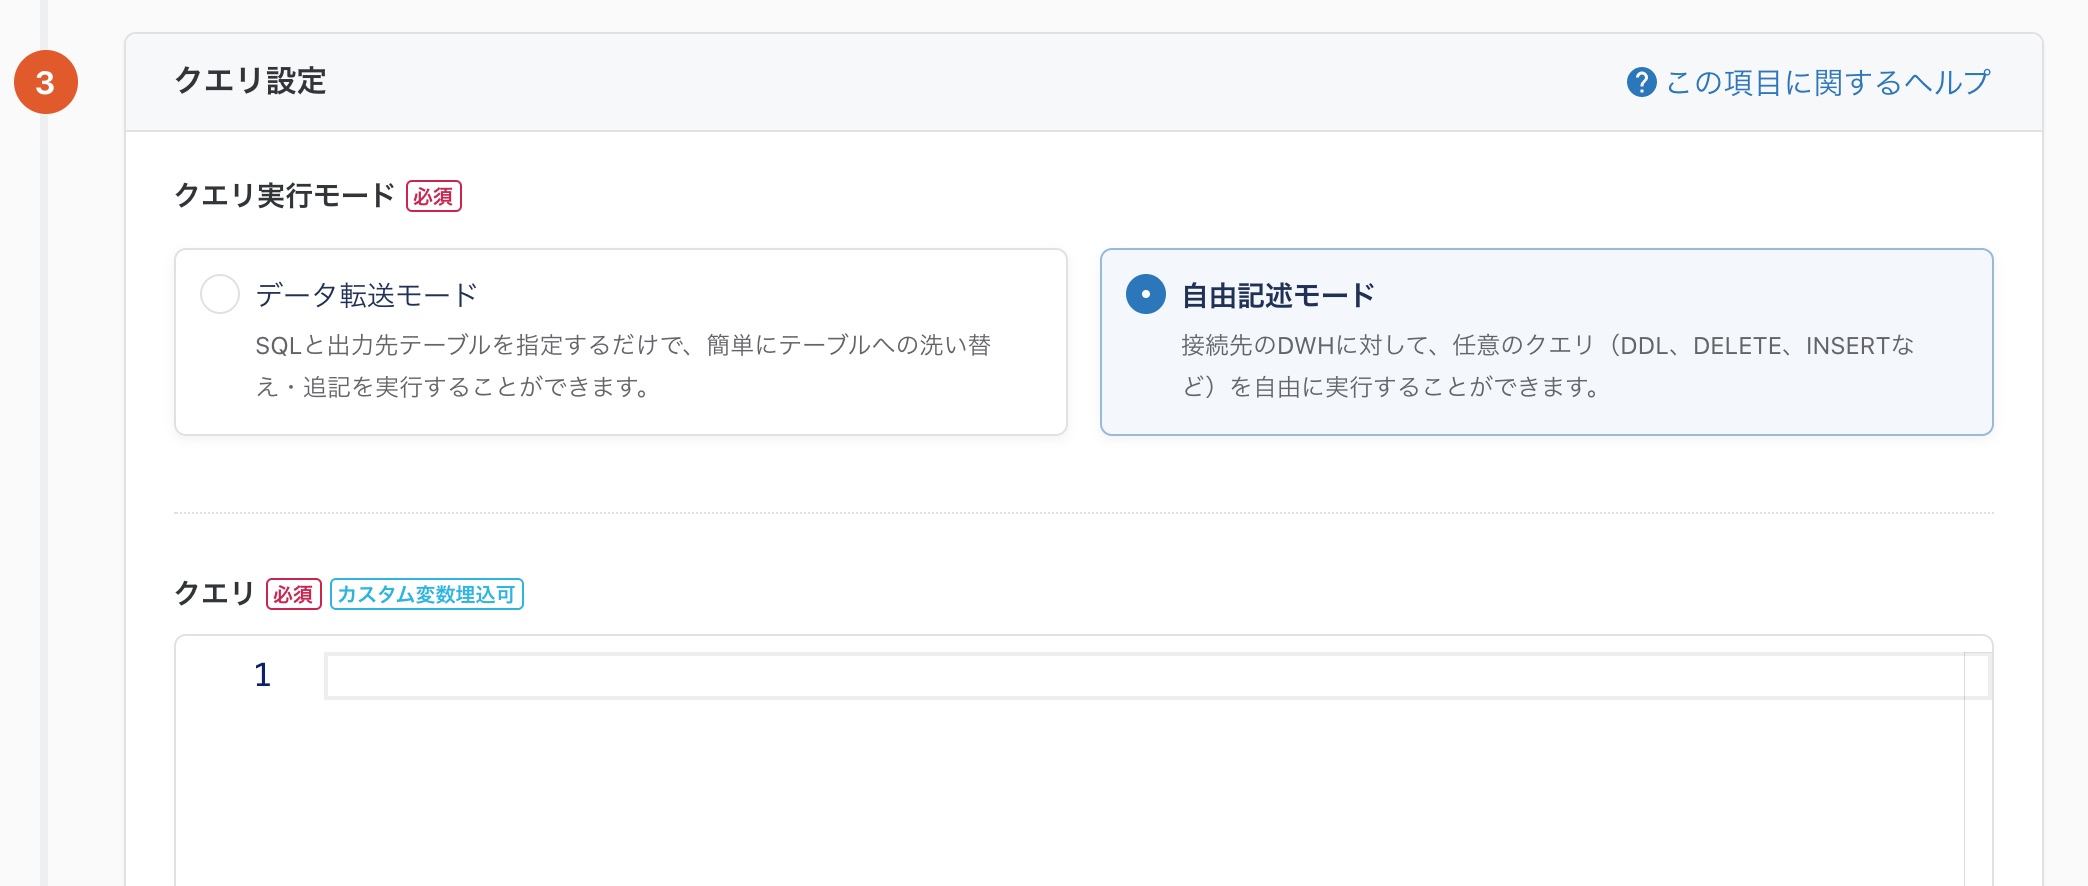Click the 必須 badge next to クエリ実行モード
Image resolution: width=2088 pixels, height=886 pixels.
coord(434,197)
